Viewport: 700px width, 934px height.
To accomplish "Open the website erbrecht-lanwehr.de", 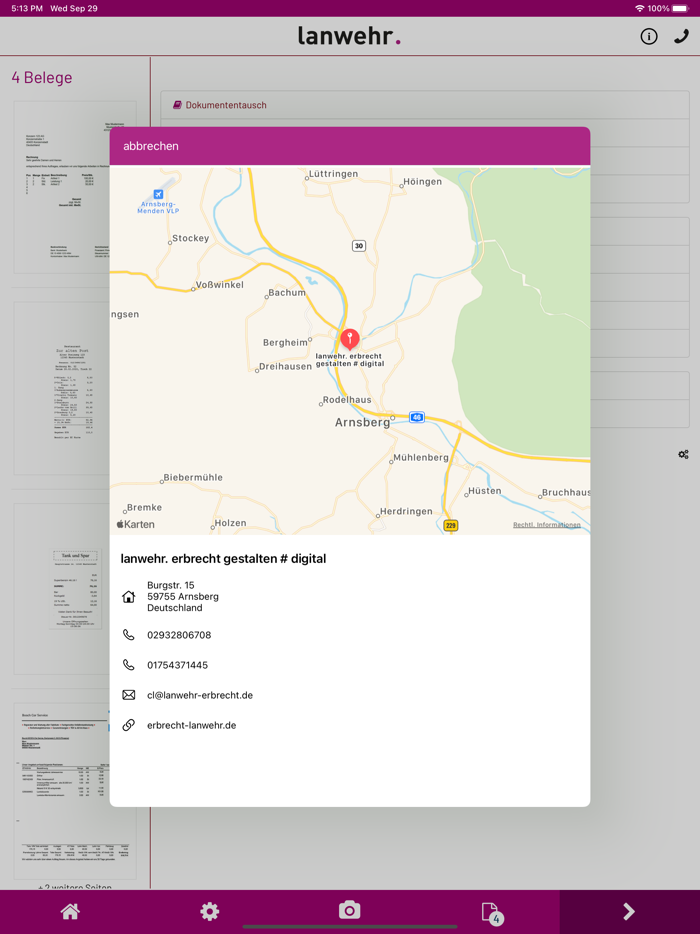I will (x=192, y=725).
